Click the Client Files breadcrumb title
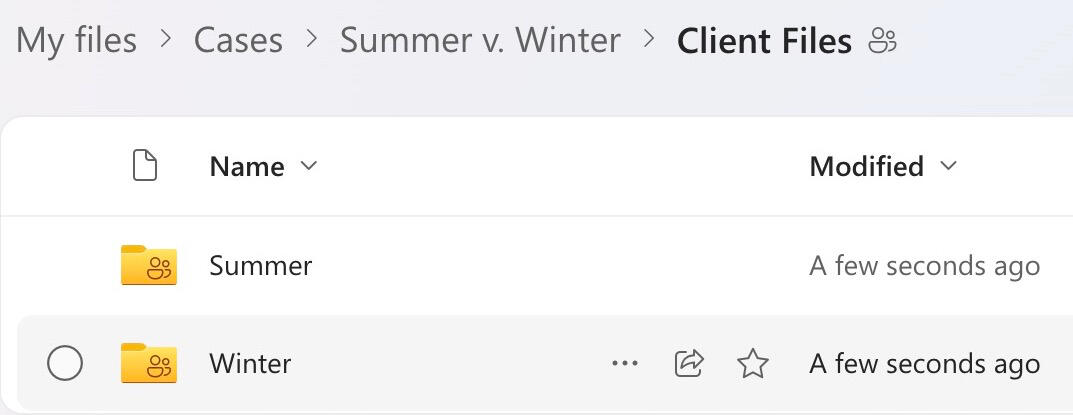 (x=764, y=41)
